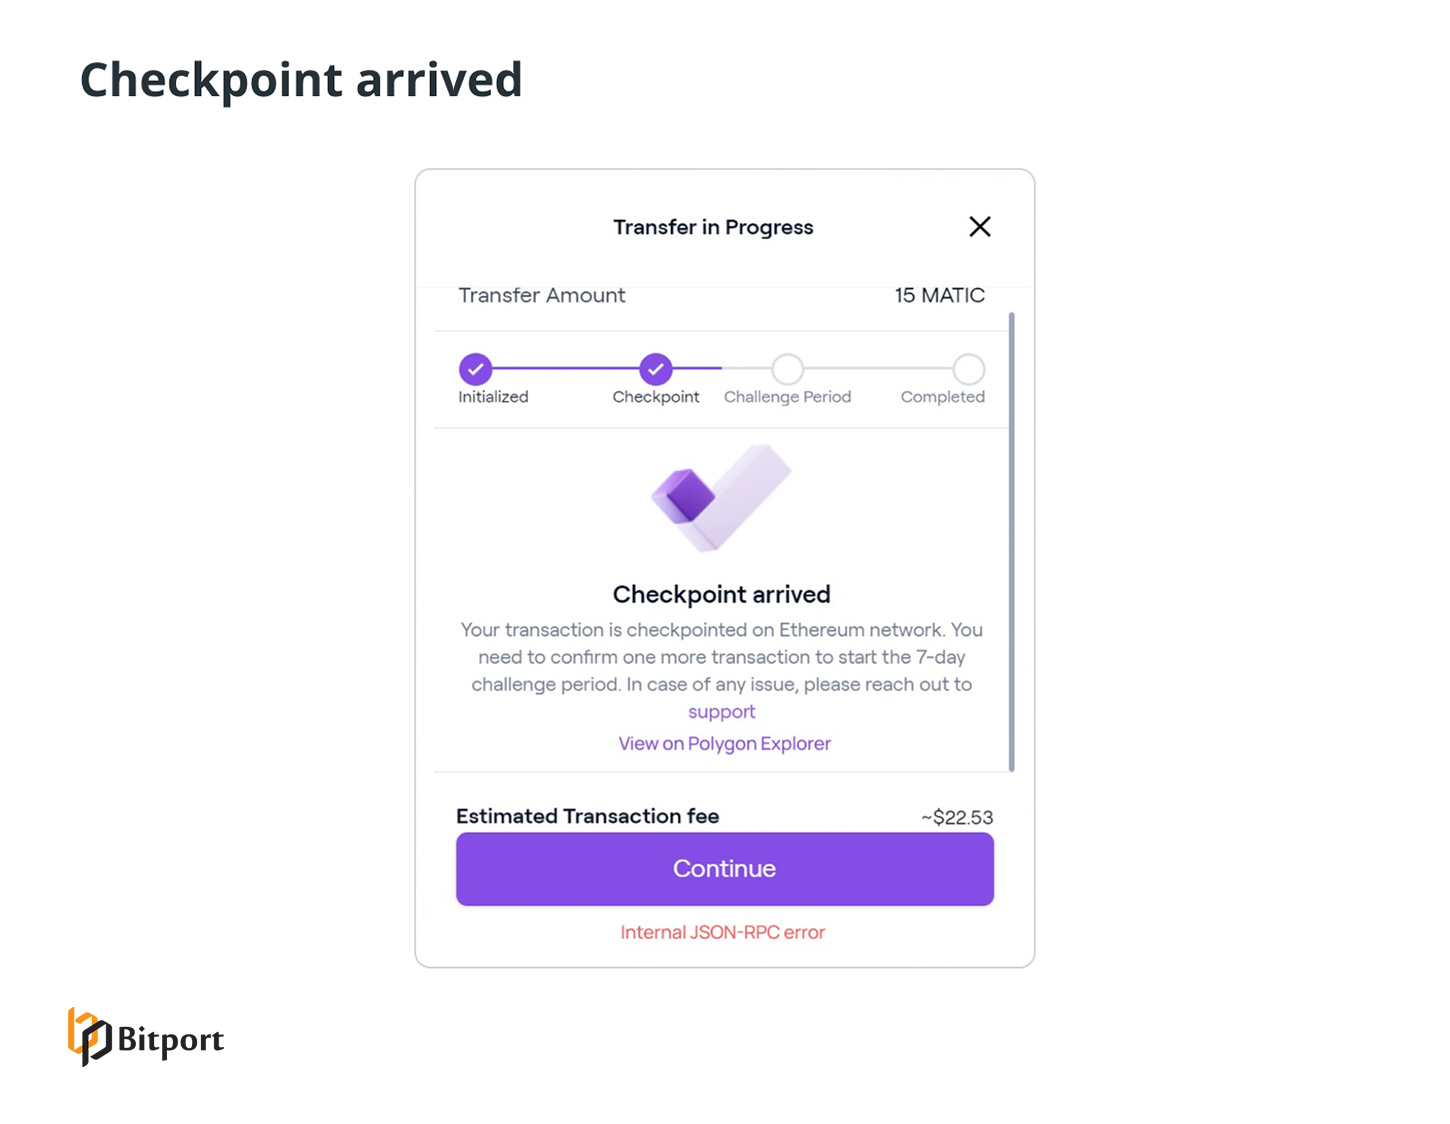
Task: Click the Challenge Period step circle
Action: coord(787,369)
